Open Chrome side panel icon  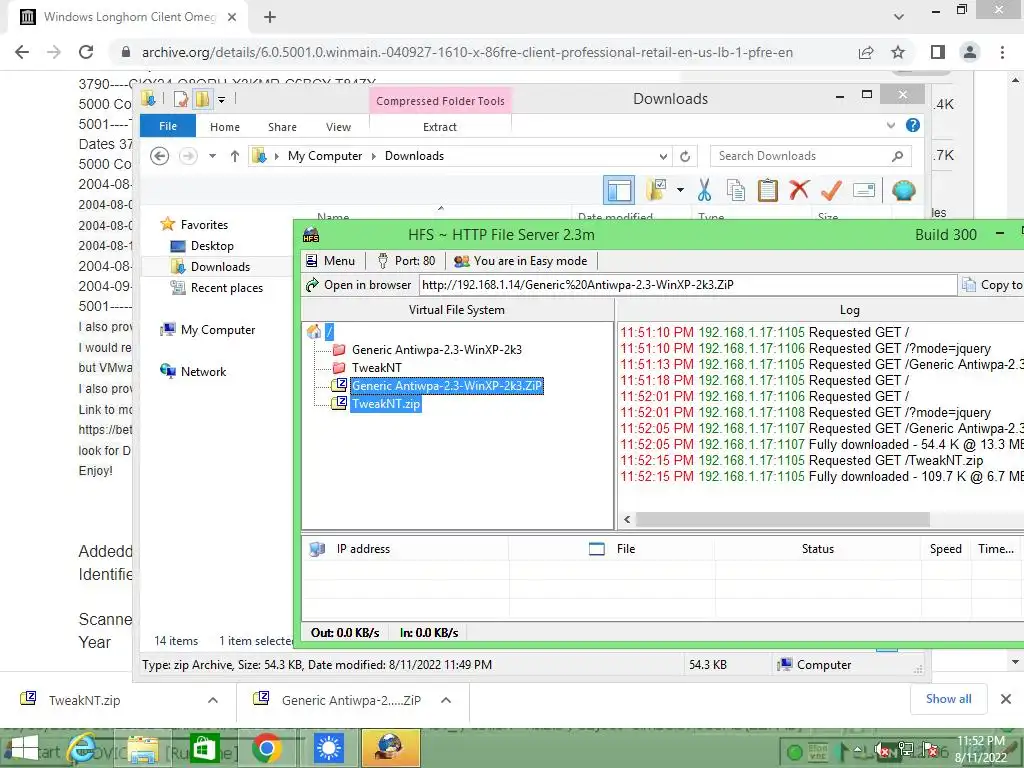tap(938, 52)
